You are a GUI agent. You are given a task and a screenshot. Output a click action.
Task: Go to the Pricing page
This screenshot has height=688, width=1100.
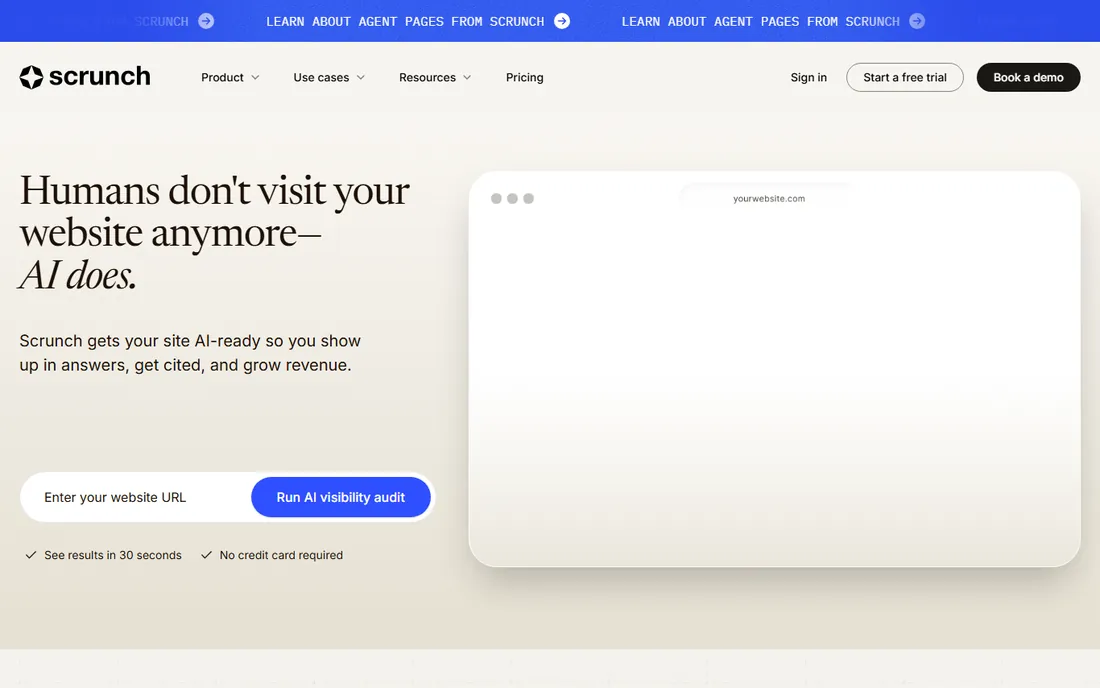coord(525,77)
